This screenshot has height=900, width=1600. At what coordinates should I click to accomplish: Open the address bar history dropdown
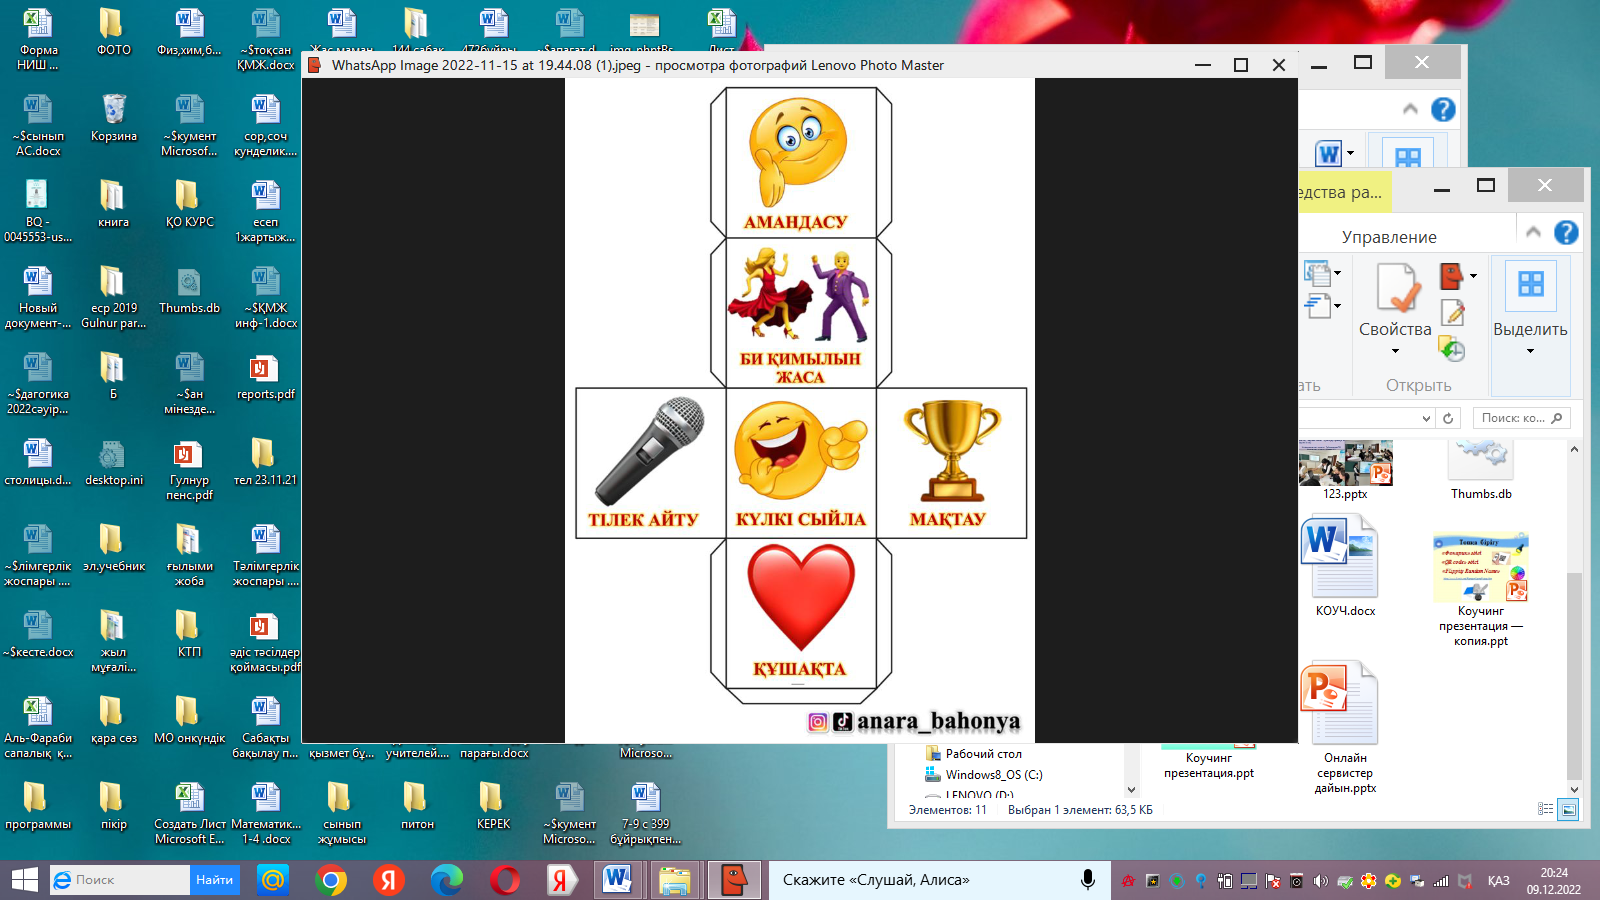point(1426,418)
